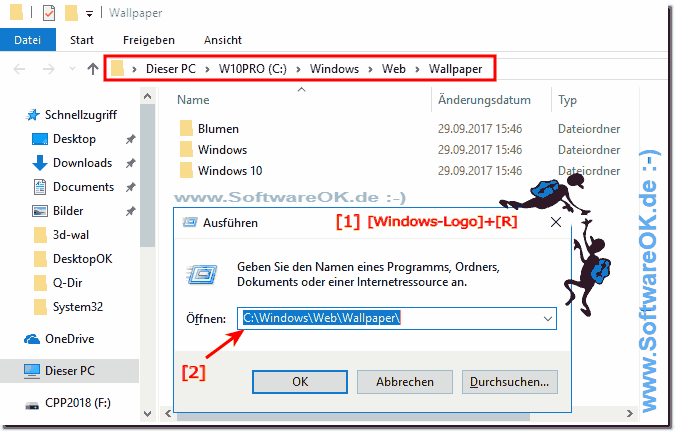The height and width of the screenshot is (432, 675).
Task: Click the Schnellzugriff star icon
Action: tap(33, 115)
